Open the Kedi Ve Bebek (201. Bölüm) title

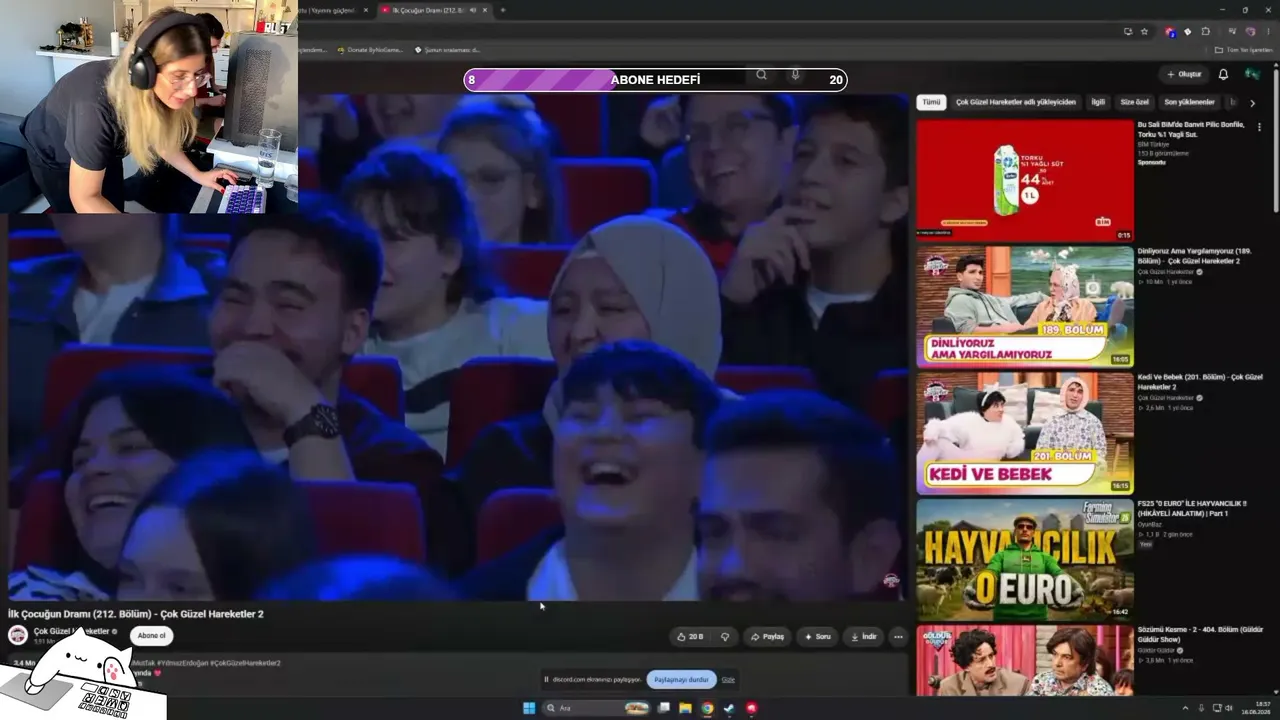[1200, 382]
